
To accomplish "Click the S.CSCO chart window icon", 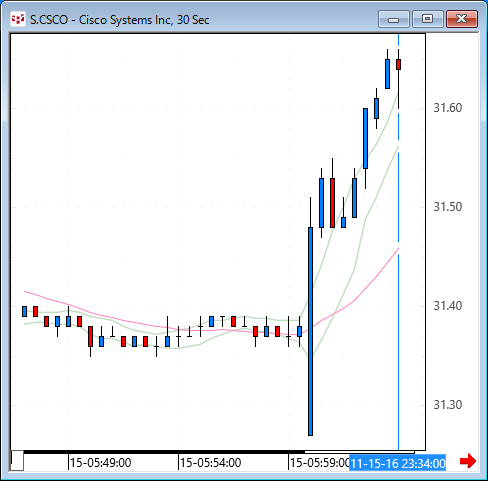I will tap(18, 19).
